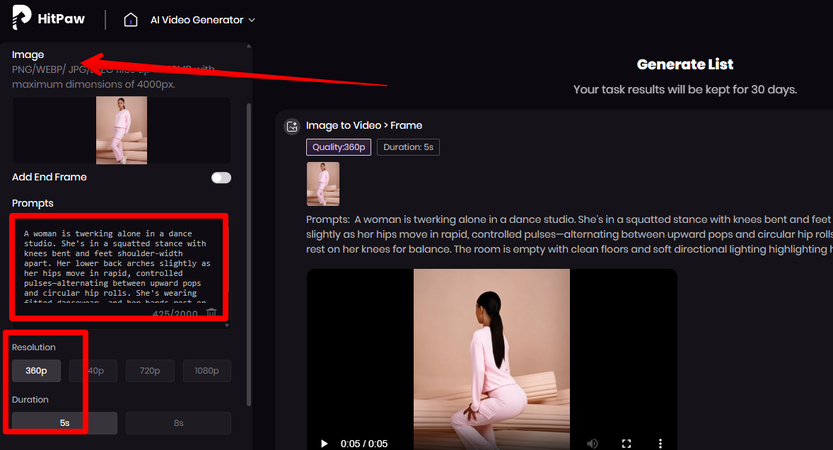This screenshot has width=833, height=450.
Task: Go to home via house icon
Action: [131, 20]
